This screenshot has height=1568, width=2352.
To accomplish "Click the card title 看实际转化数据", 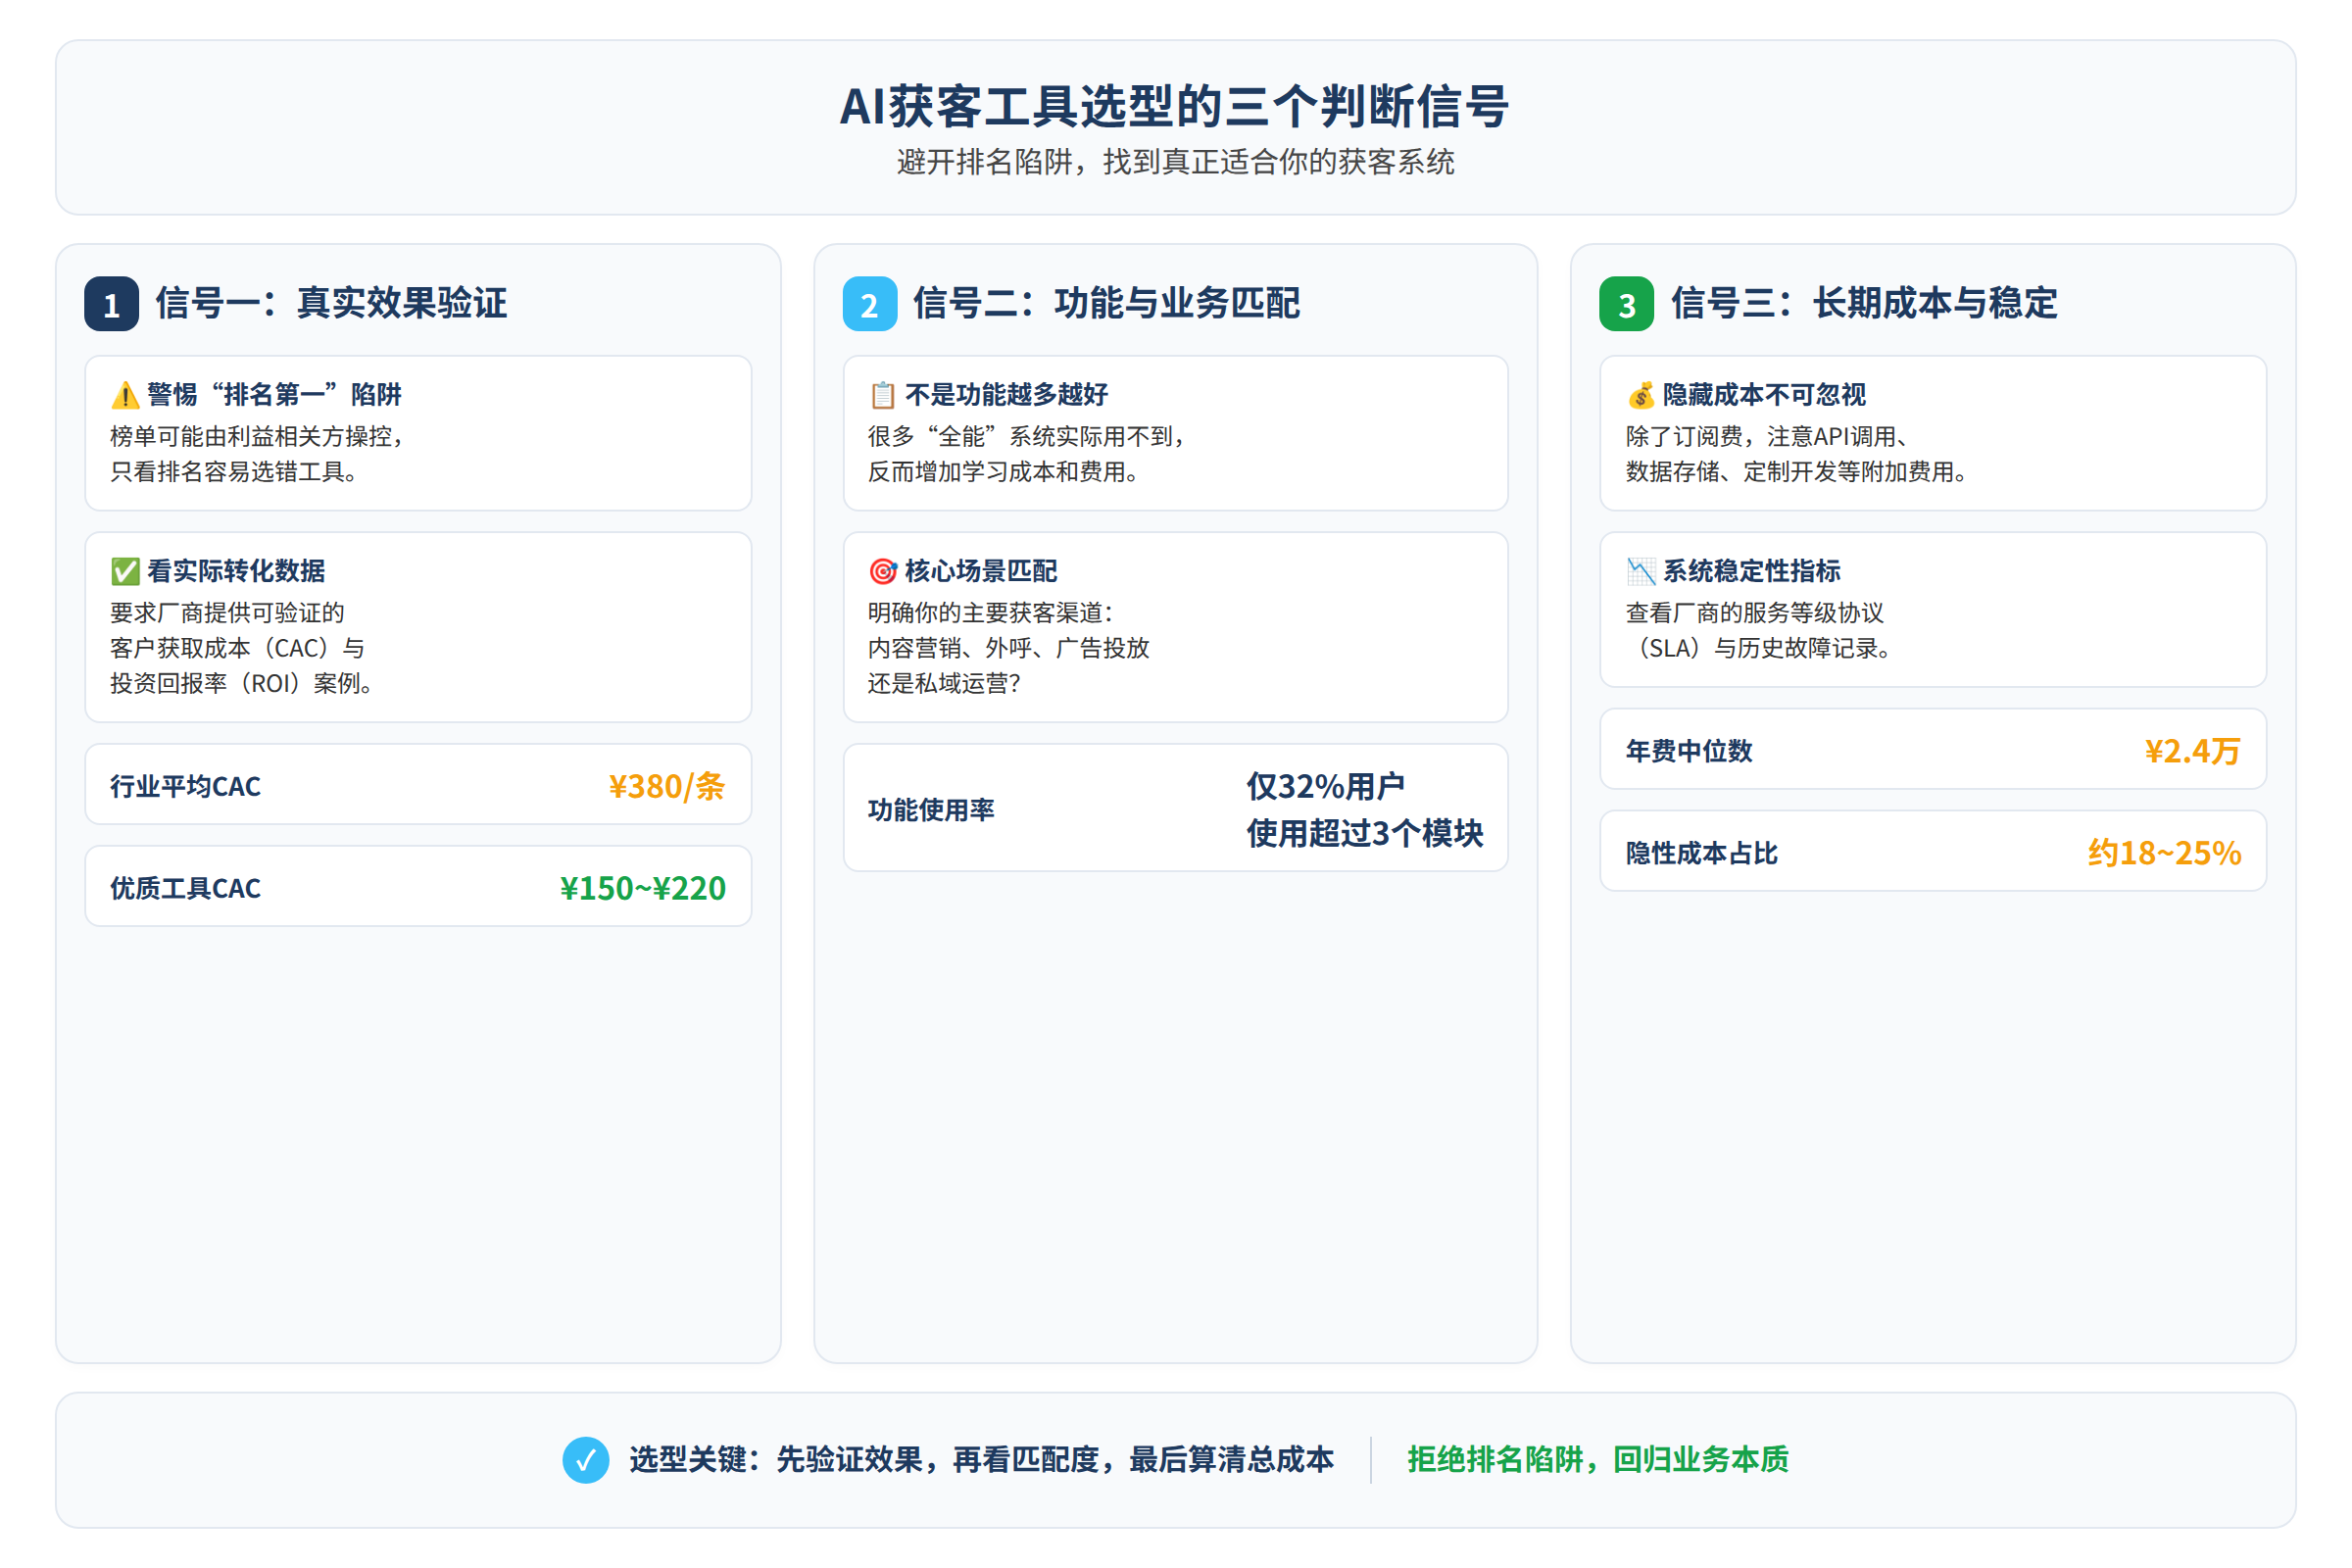I will (236, 571).
